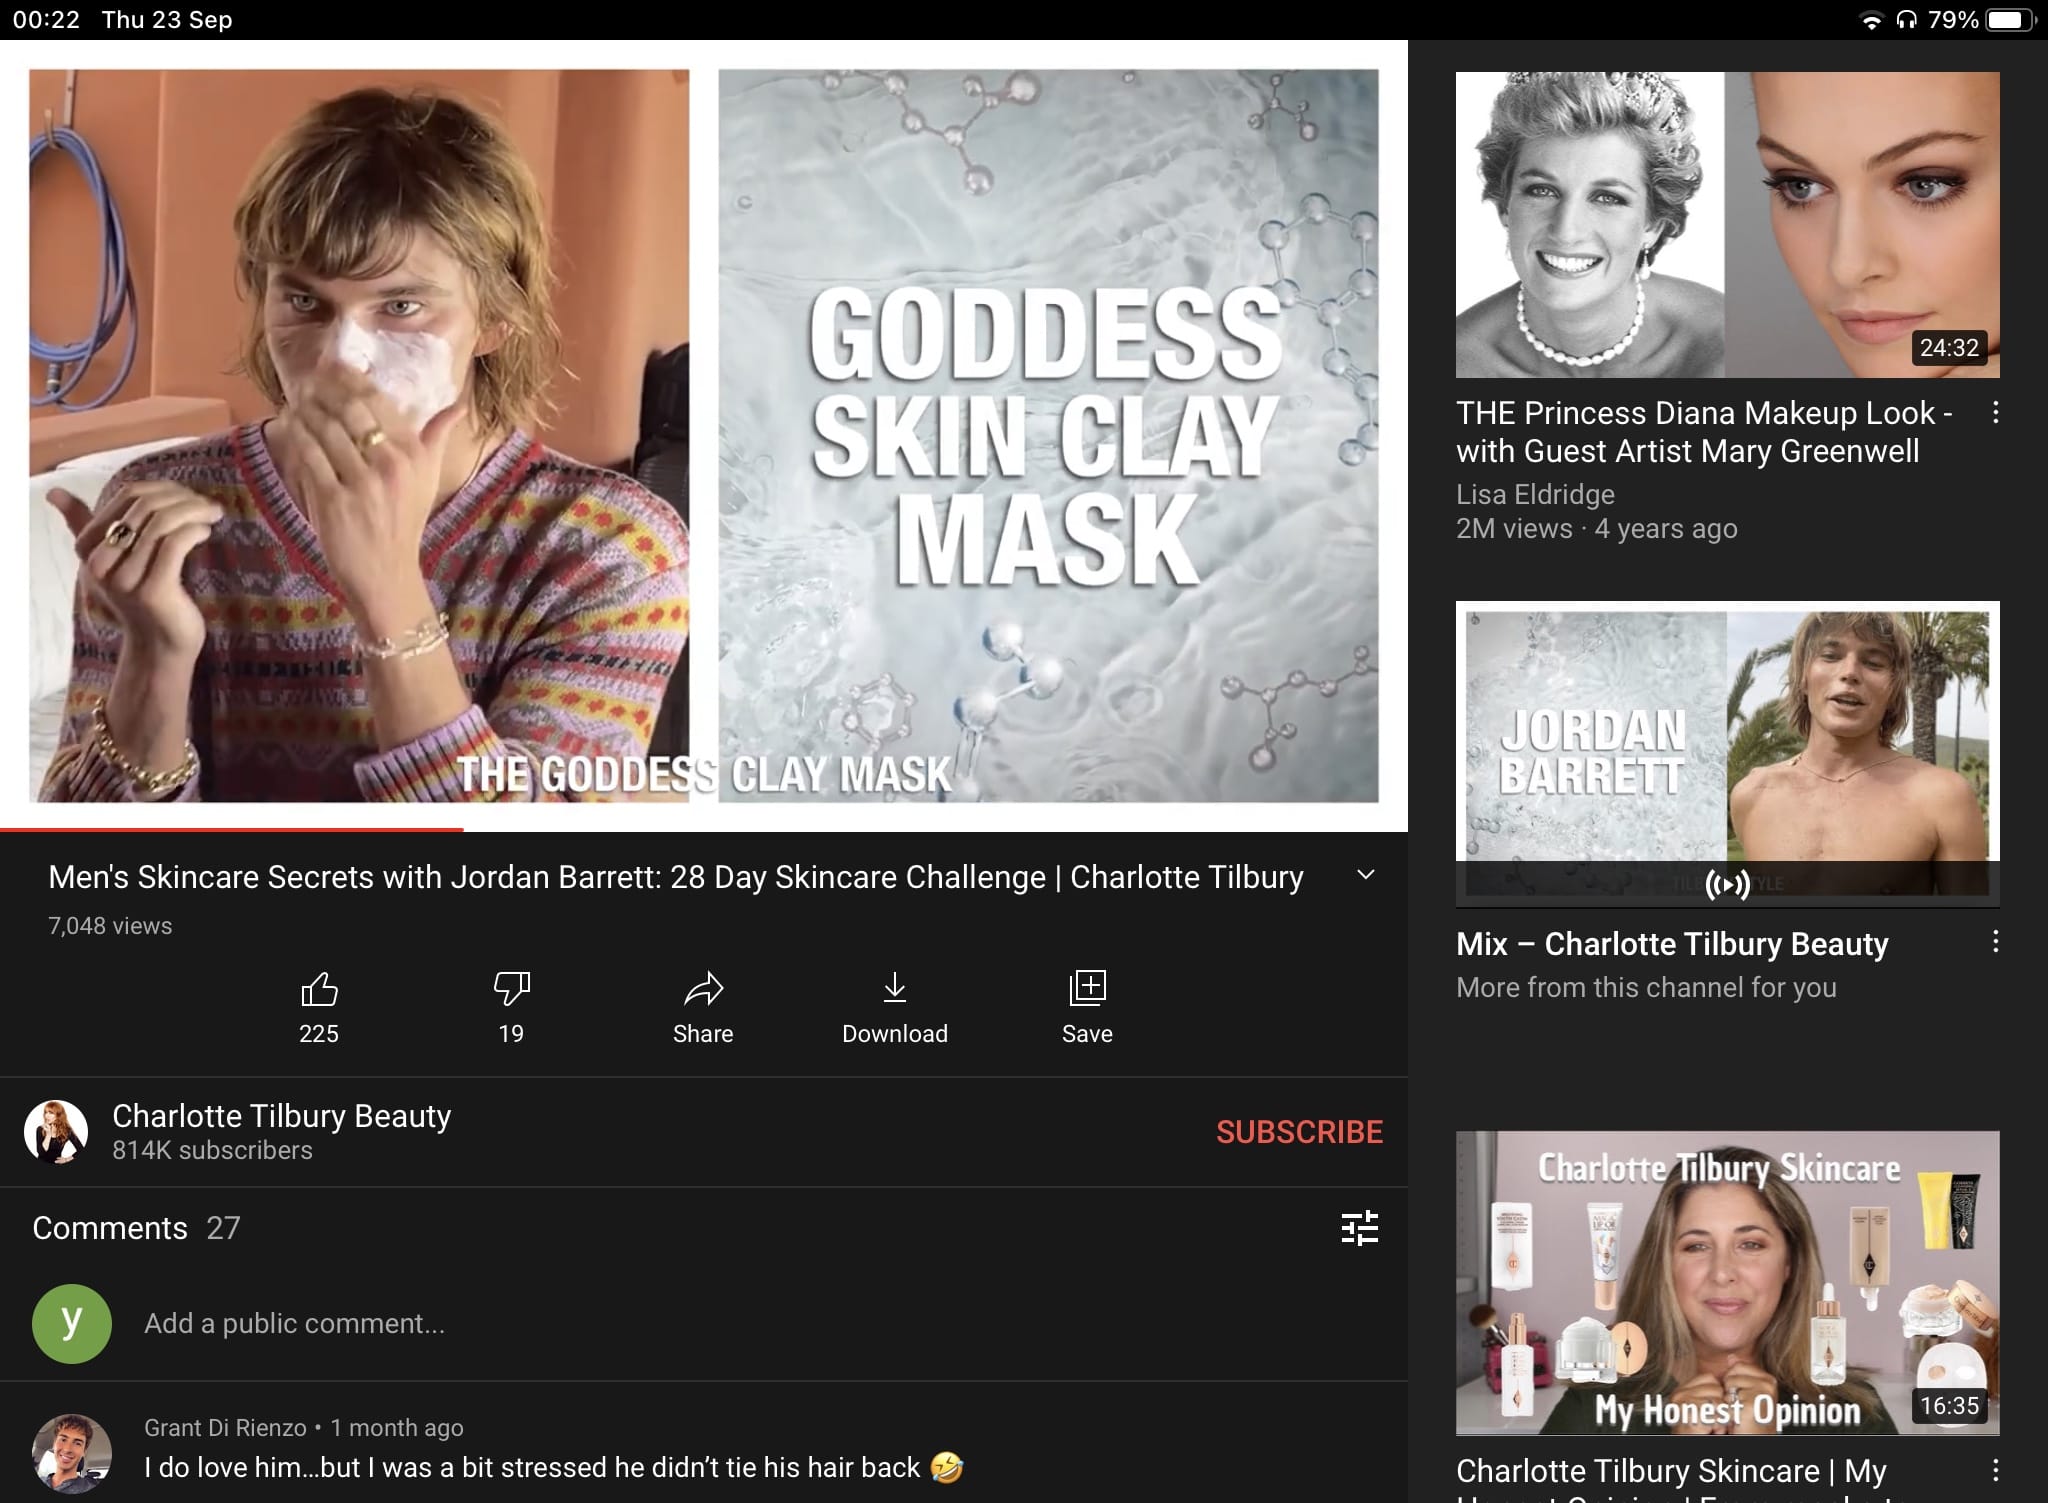Tap the 814K subscribers text
The height and width of the screenshot is (1503, 2048).
212,1151
